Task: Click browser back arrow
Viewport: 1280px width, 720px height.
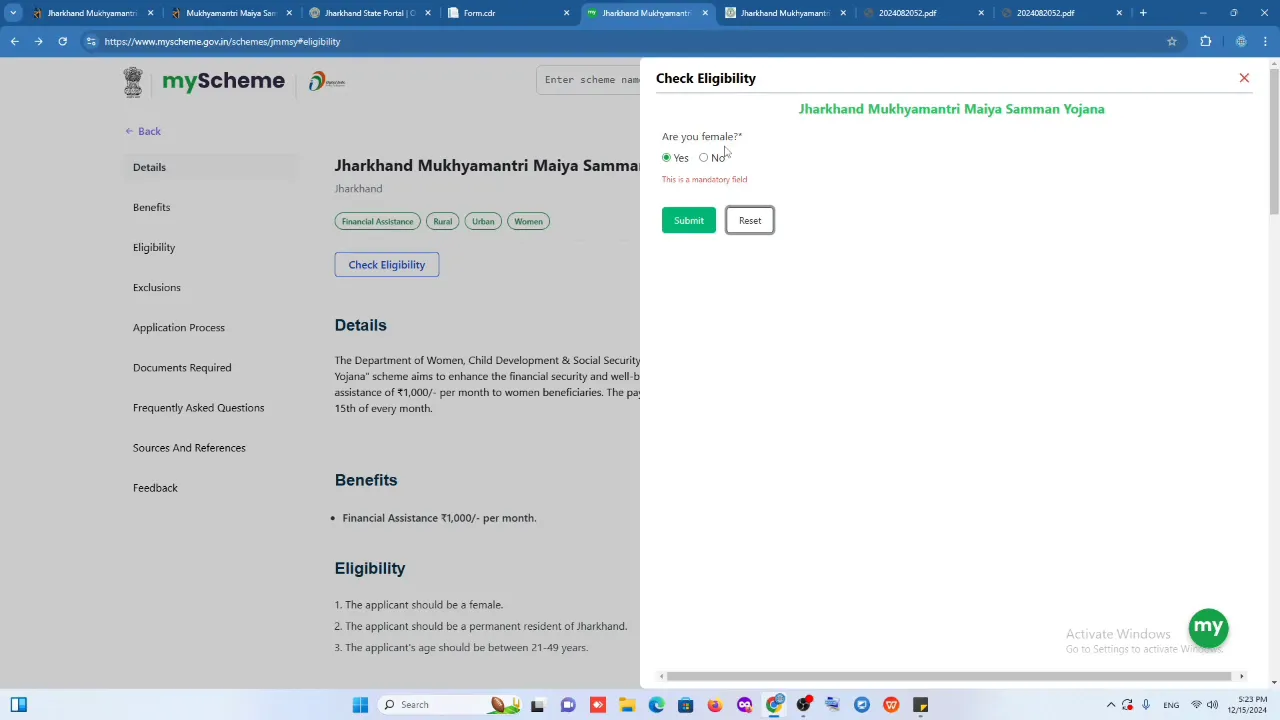Action: pyautogui.click(x=14, y=41)
